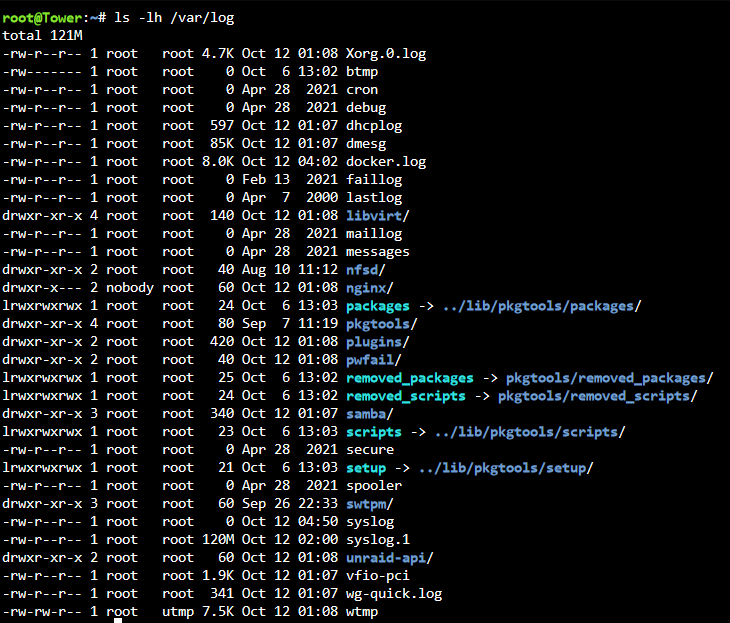The image size is (730, 623).
Task: Click the -rw-rw-r-- permissions of wtmp
Action: pyautogui.click(x=42, y=612)
